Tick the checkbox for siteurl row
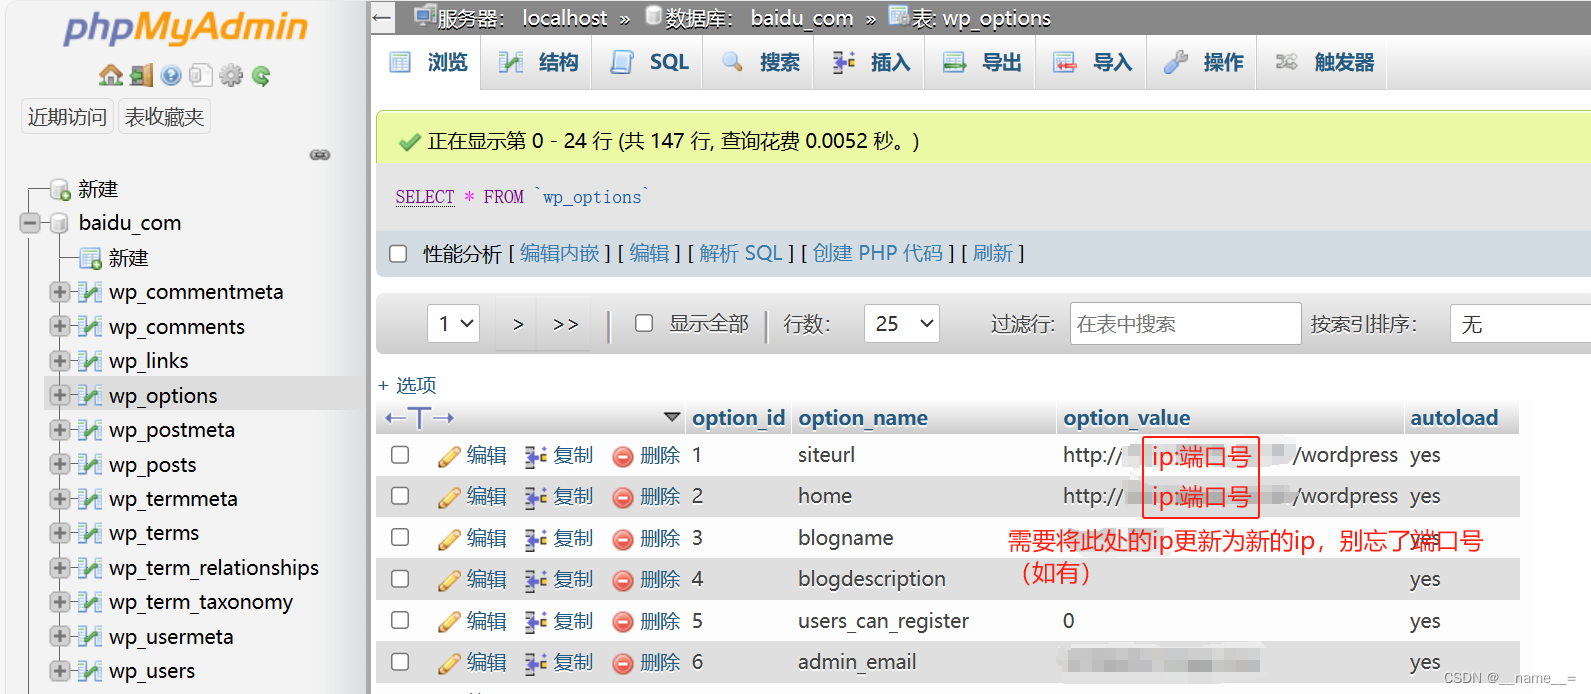The width and height of the screenshot is (1591, 694). (x=400, y=455)
